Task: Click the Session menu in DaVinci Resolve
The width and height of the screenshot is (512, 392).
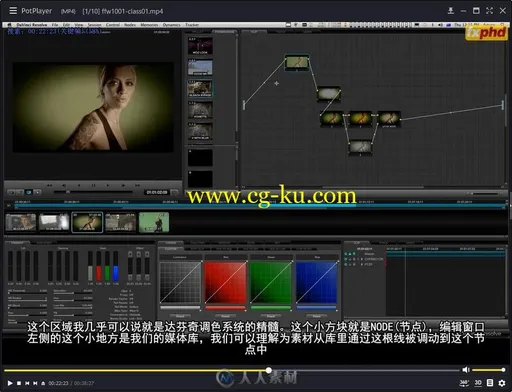Action: 94,25
